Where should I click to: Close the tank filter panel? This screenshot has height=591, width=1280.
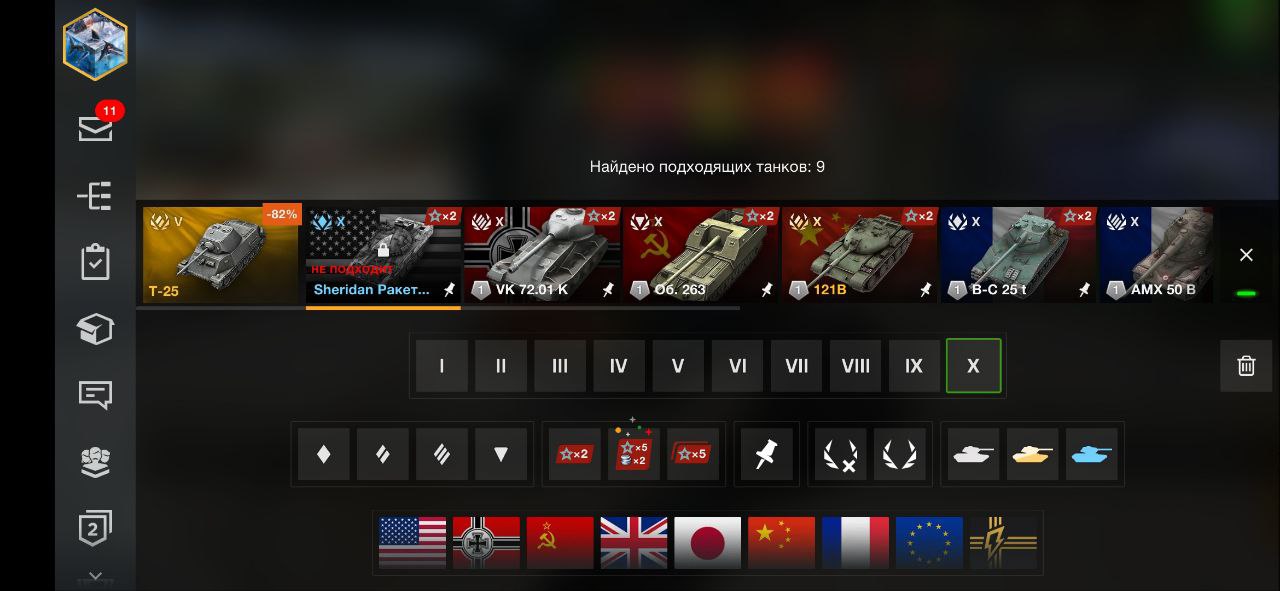point(1246,255)
